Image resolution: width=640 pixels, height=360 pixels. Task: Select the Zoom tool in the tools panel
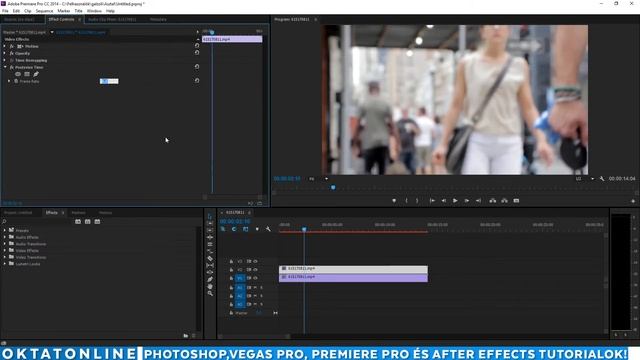coord(210,293)
